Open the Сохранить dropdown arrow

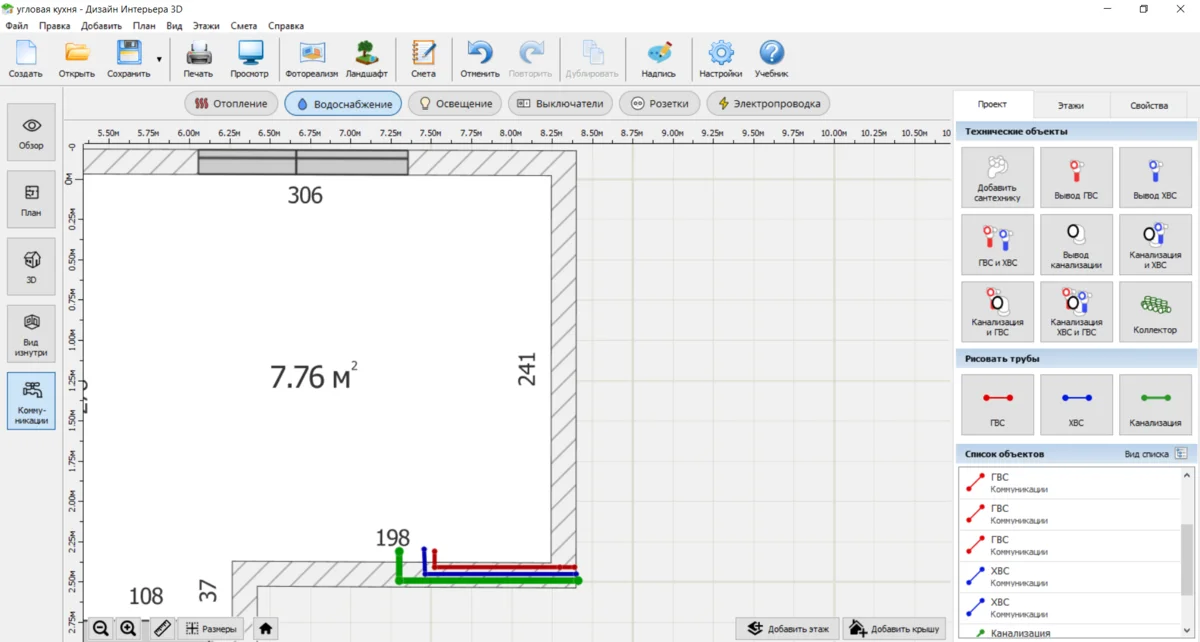tap(159, 60)
